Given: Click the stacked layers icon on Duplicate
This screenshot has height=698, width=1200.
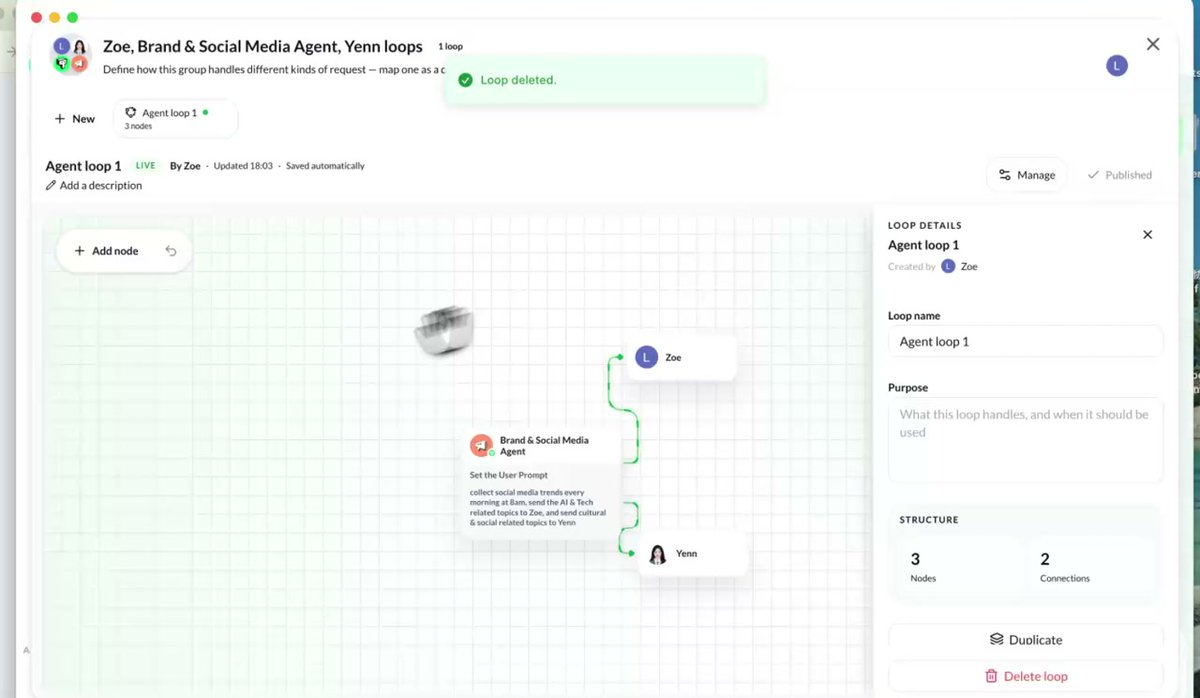Looking at the screenshot, I should [x=996, y=639].
